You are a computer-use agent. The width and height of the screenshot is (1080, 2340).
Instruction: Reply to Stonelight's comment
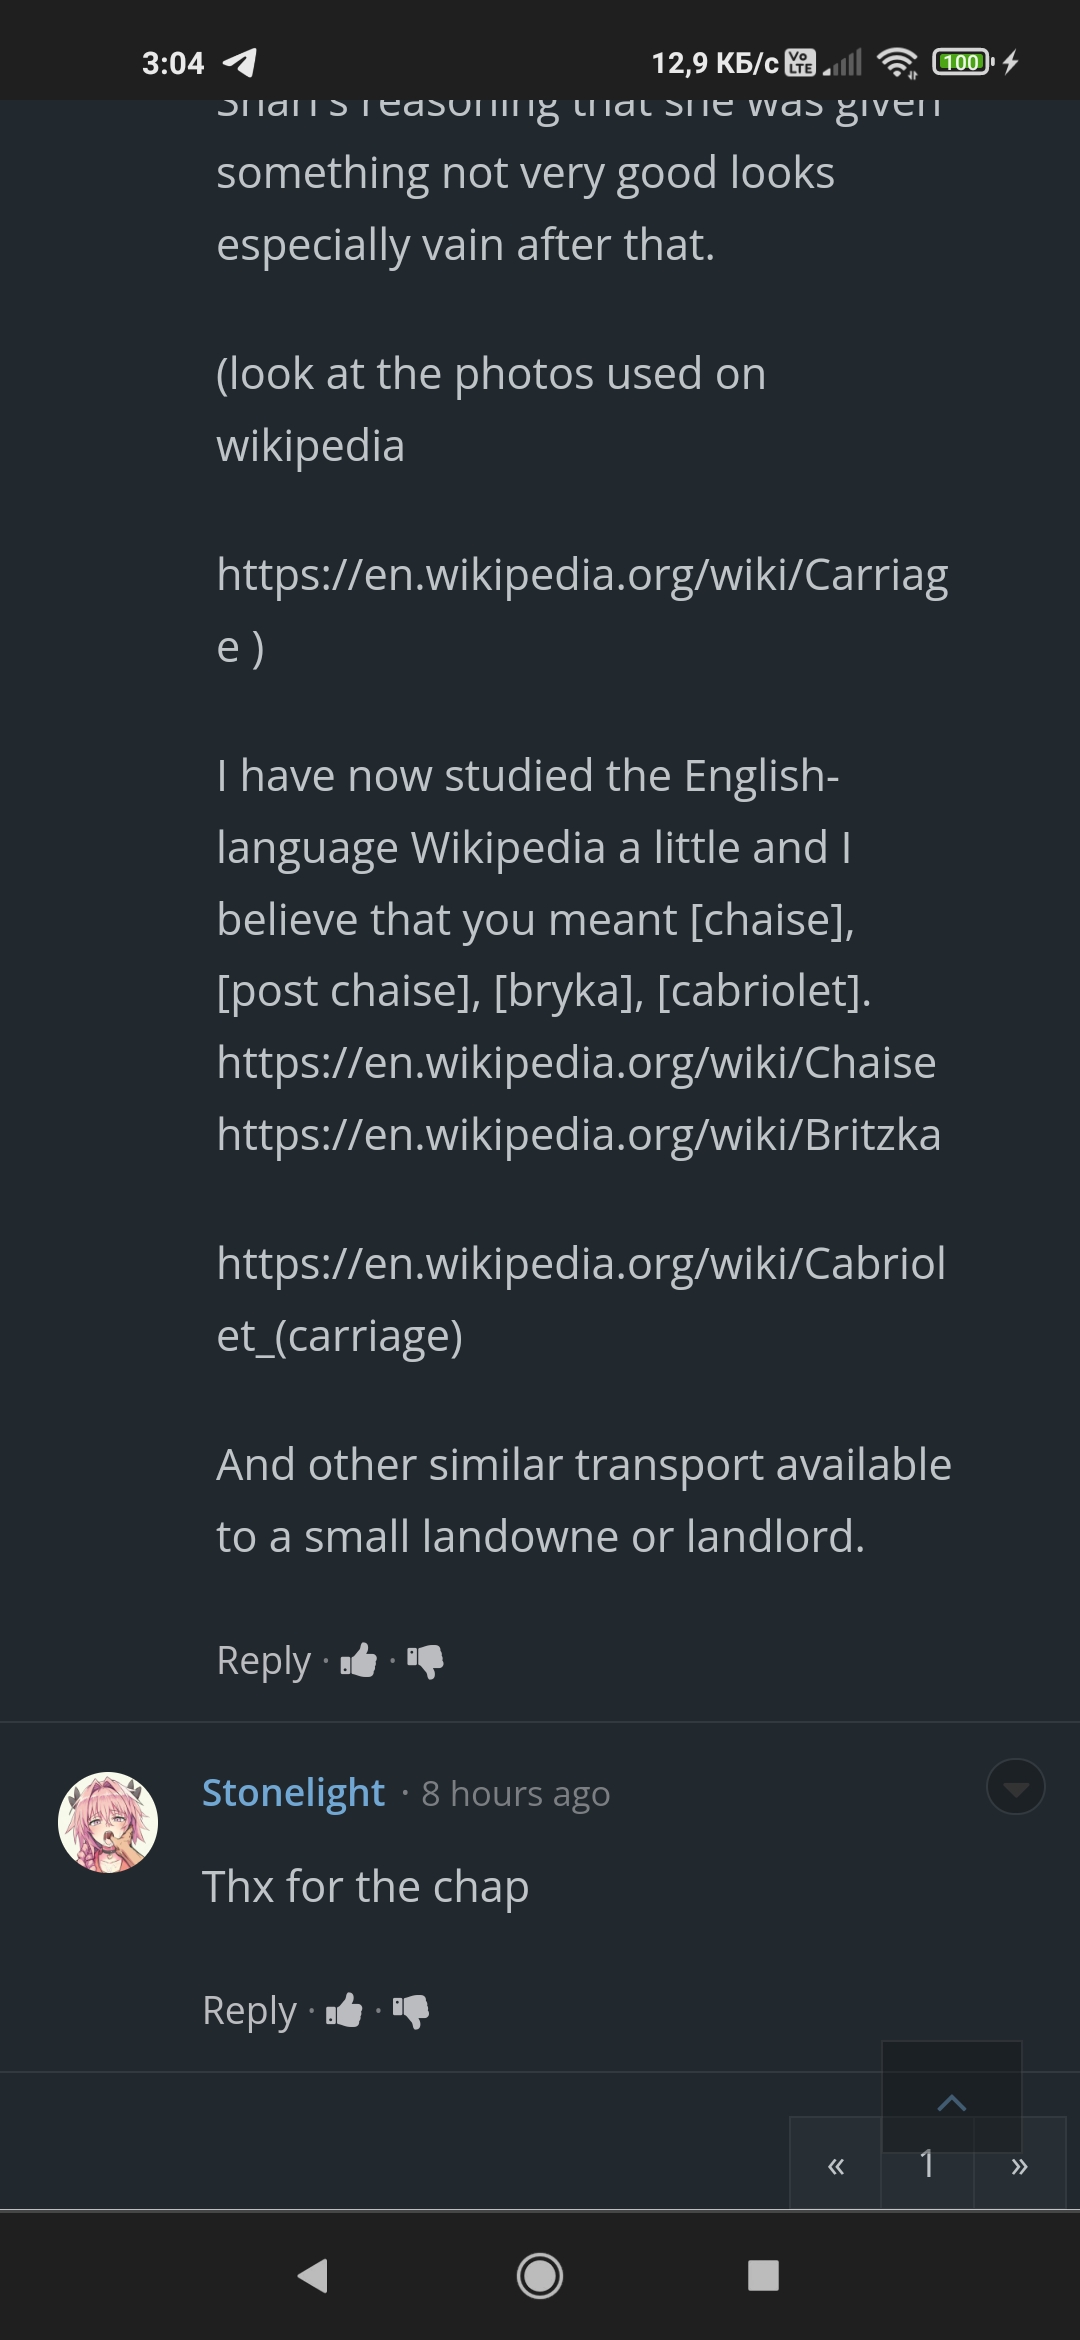click(x=250, y=2010)
